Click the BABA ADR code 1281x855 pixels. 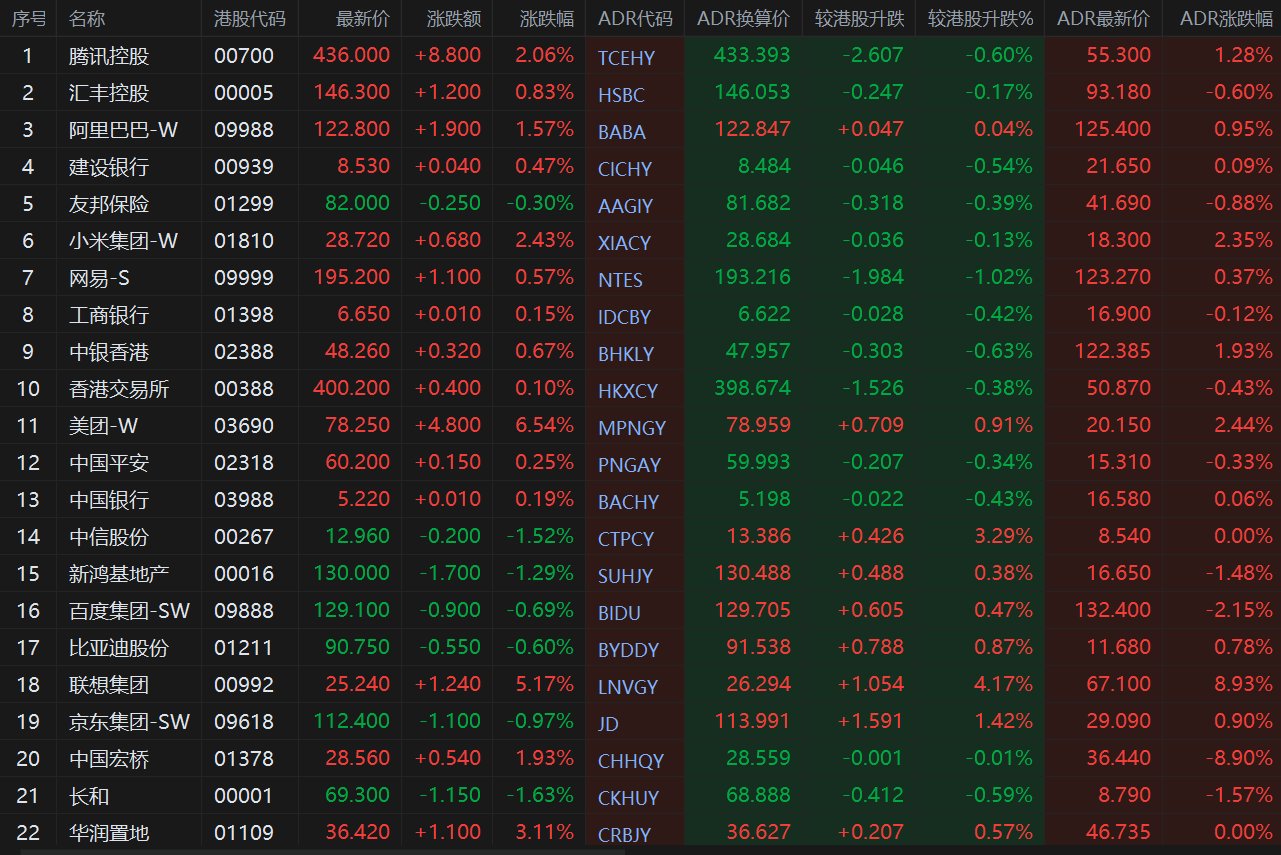point(622,132)
